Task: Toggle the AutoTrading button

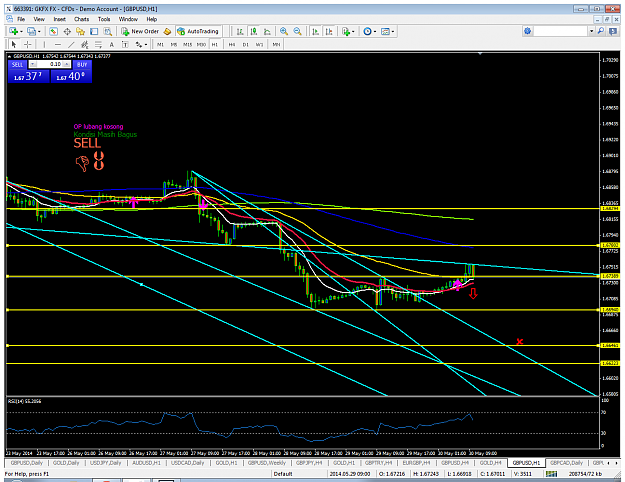Action: pos(198,31)
